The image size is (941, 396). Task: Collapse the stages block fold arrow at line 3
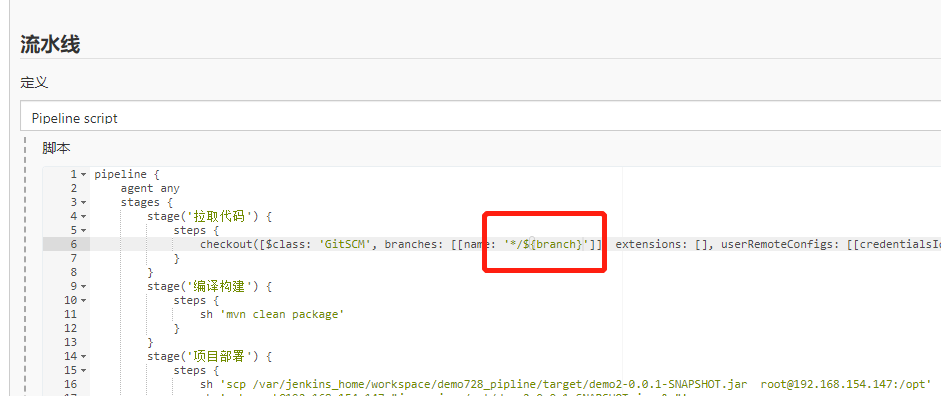tap(83, 202)
